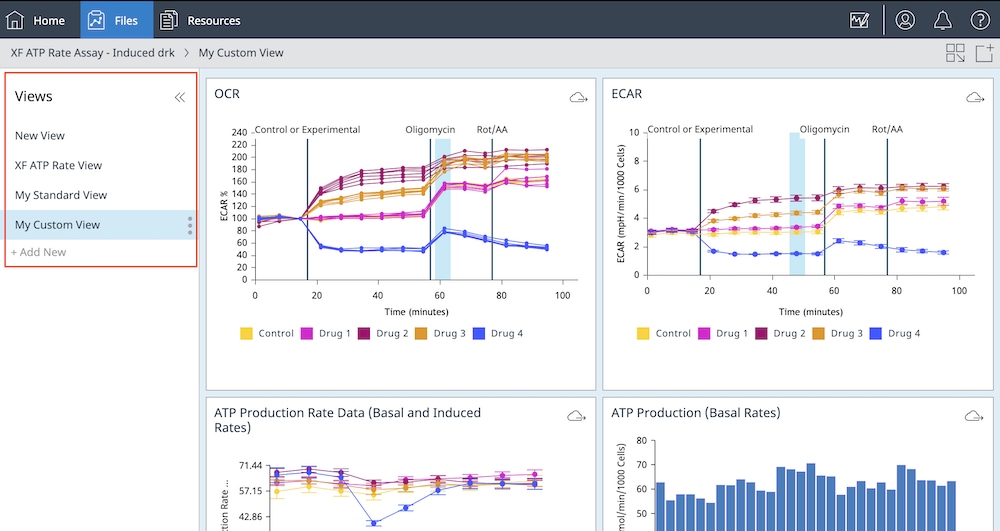This screenshot has width=1000, height=531.
Task: Go to the Home tab
Action: 36,20
